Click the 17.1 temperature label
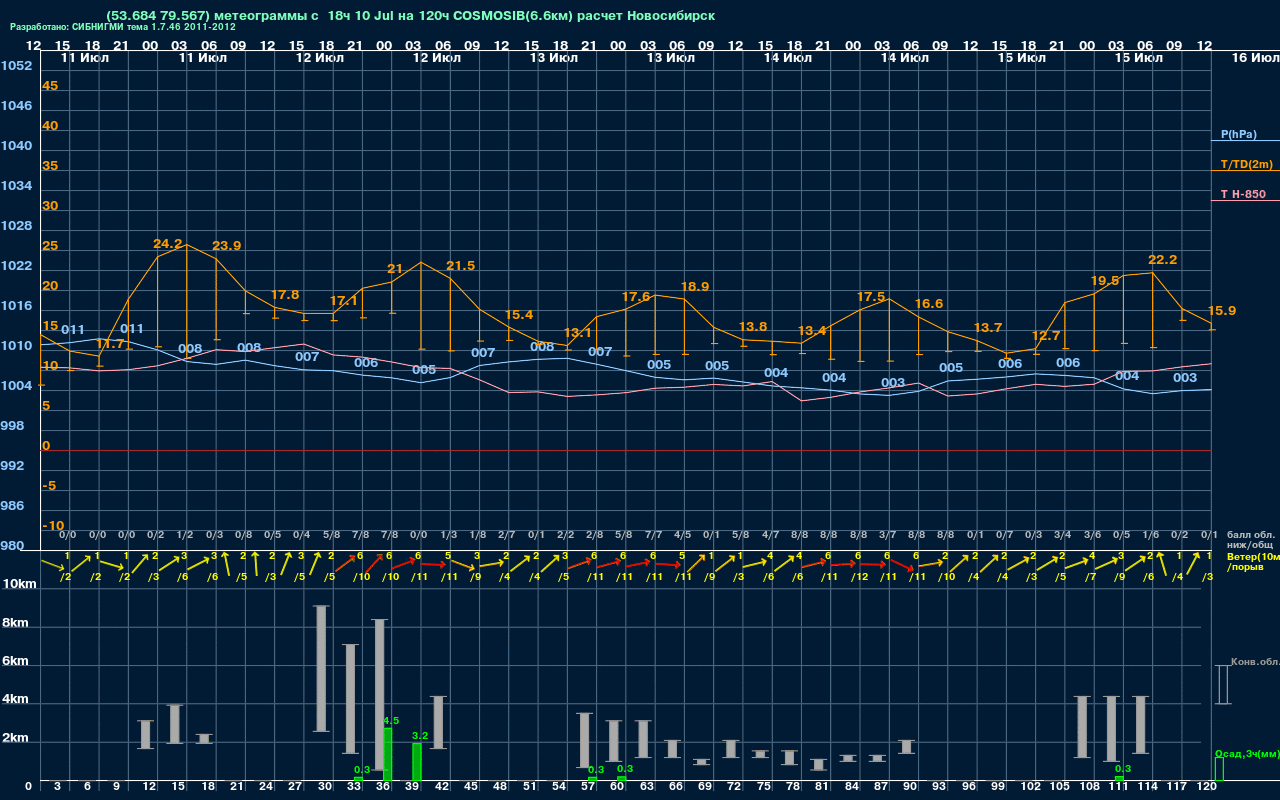The width and height of the screenshot is (1280, 800). tap(344, 300)
